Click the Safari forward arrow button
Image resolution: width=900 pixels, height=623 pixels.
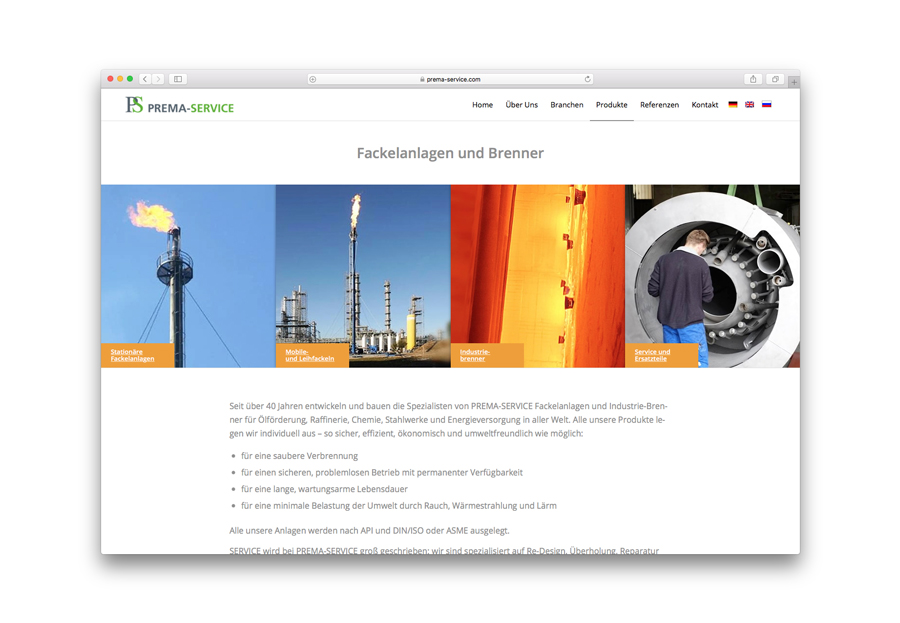tap(158, 79)
